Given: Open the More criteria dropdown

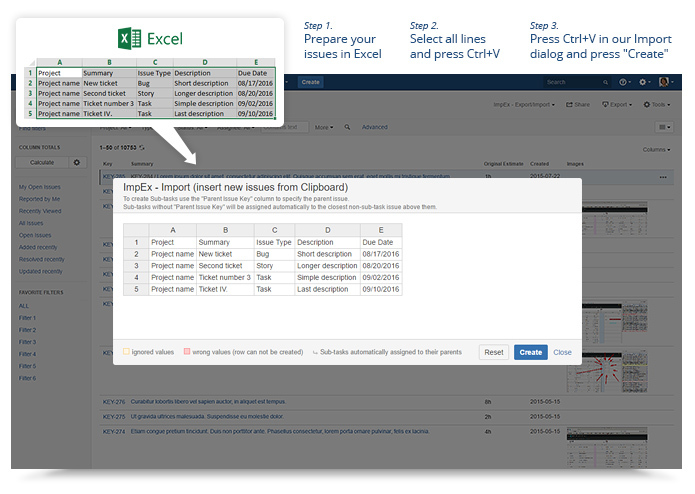Looking at the screenshot, I should (324, 127).
